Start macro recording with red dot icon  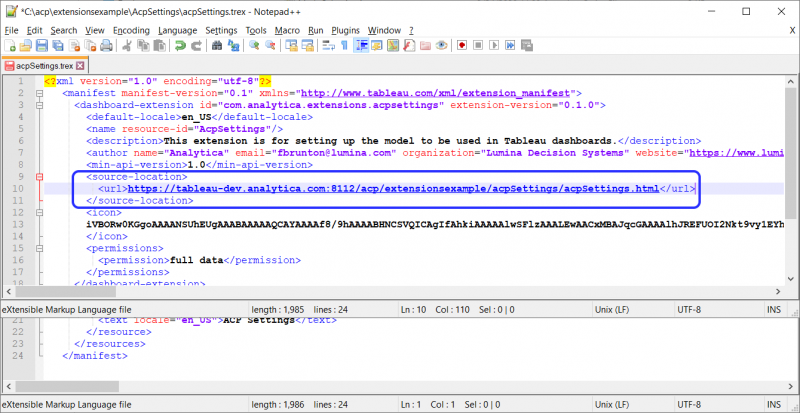tap(462, 46)
